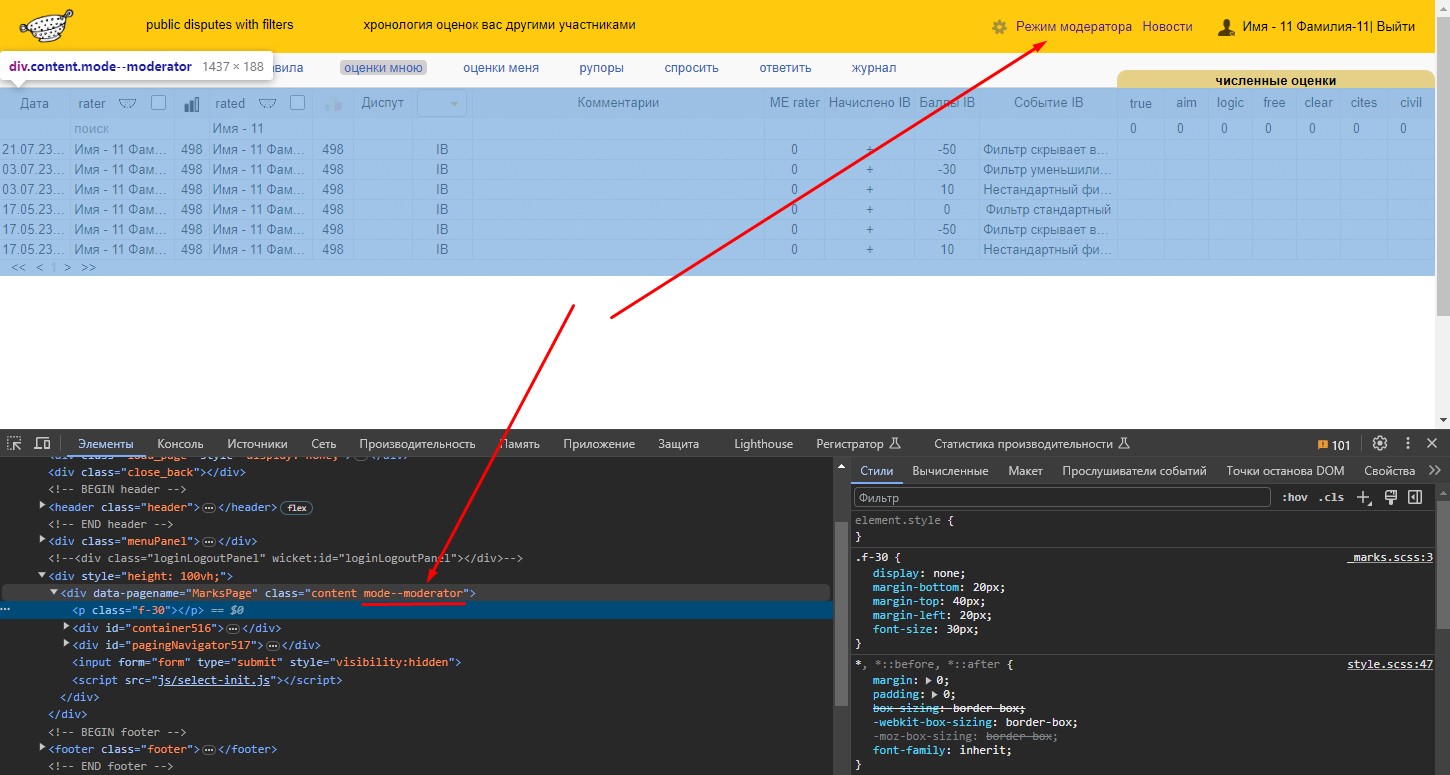Open the Lighthouse tab

click(x=763, y=444)
